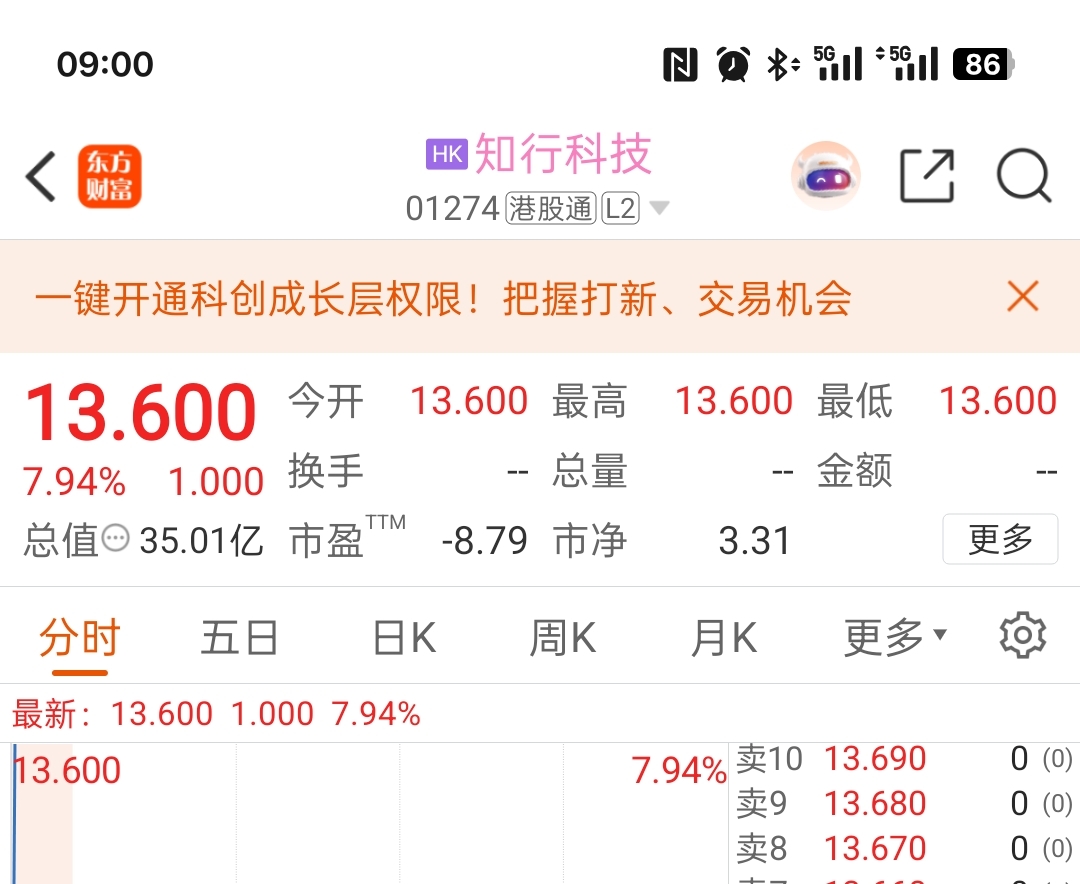Tap the first 5G signal icon
This screenshot has height=884, width=1080.
click(838, 63)
